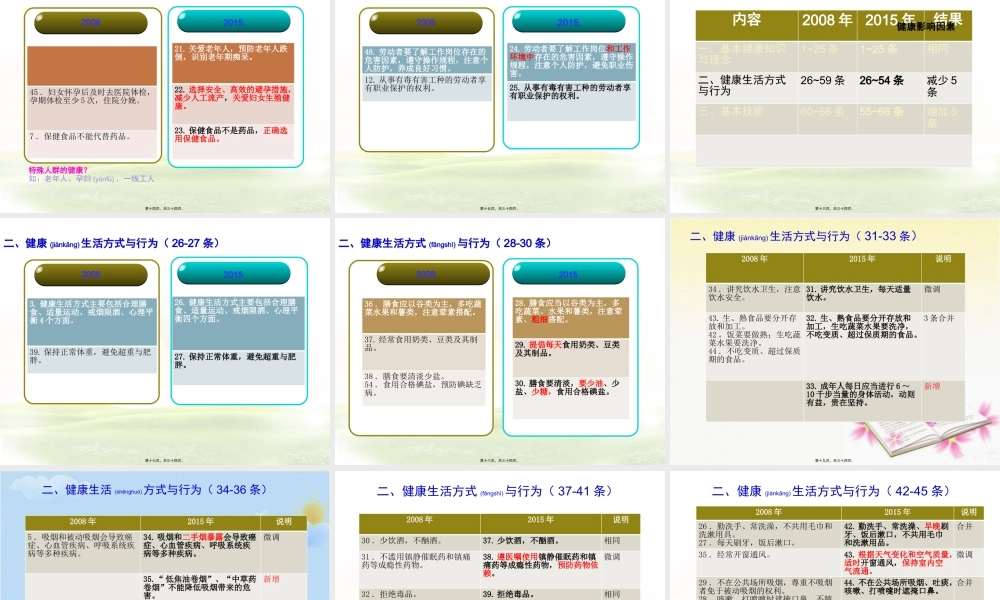
Task: Open the slide titled 健康生活方式（37-41条）
Action: [500, 540]
